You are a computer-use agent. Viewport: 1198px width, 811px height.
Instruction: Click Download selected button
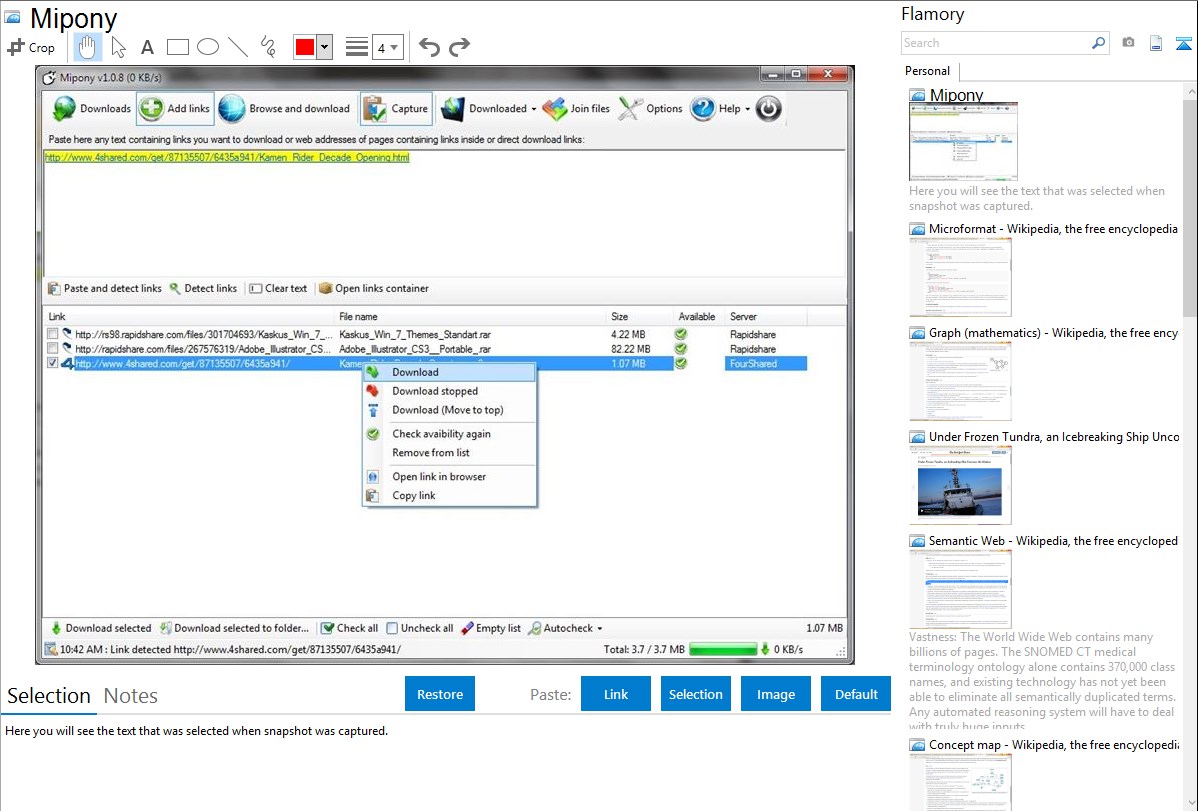(x=101, y=628)
